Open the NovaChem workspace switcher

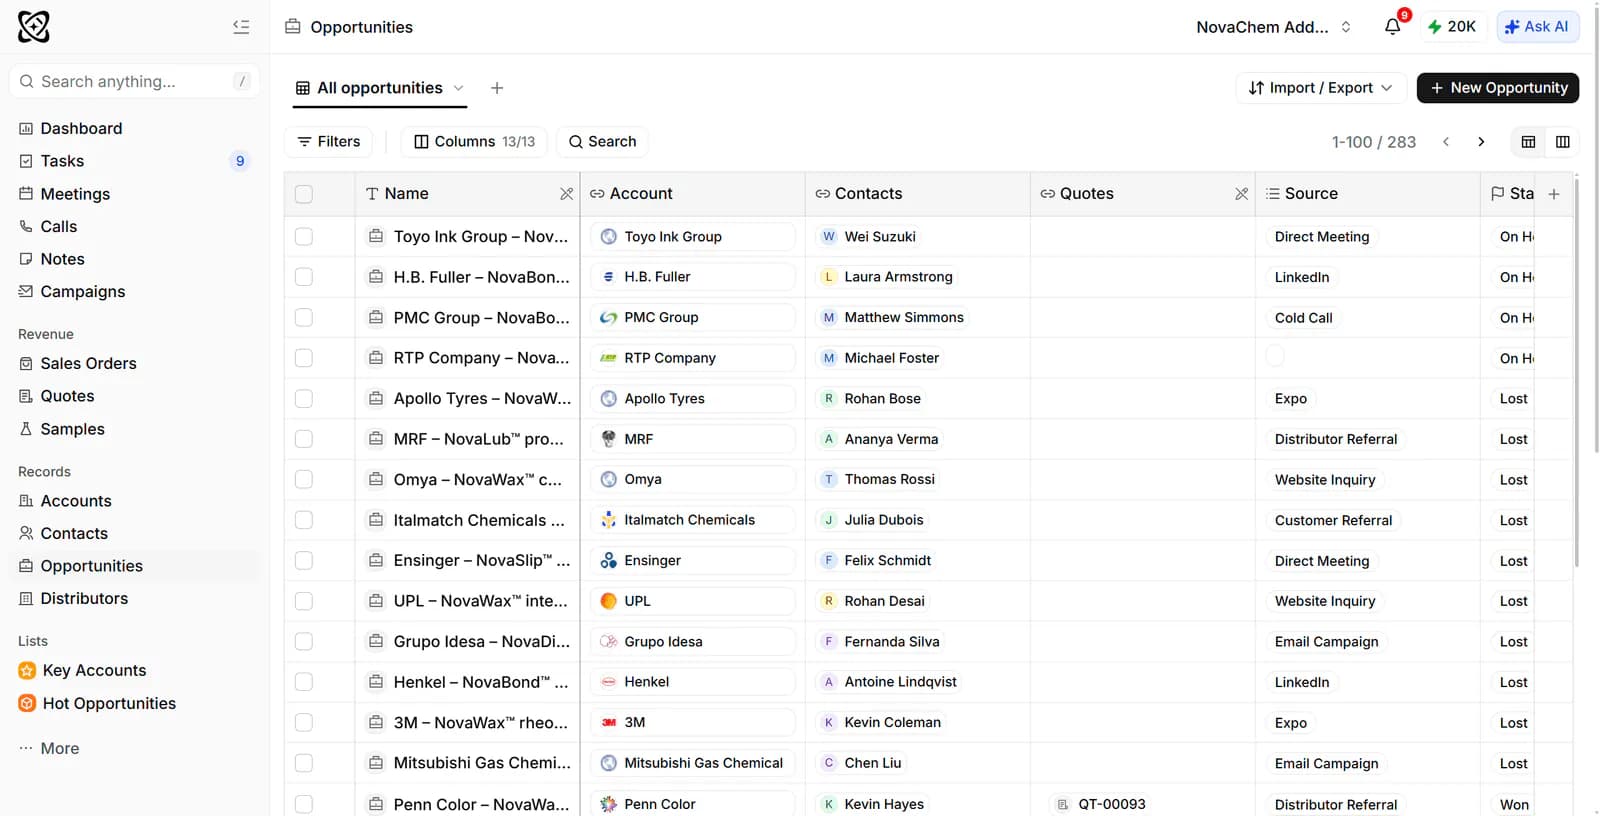click(x=1273, y=27)
